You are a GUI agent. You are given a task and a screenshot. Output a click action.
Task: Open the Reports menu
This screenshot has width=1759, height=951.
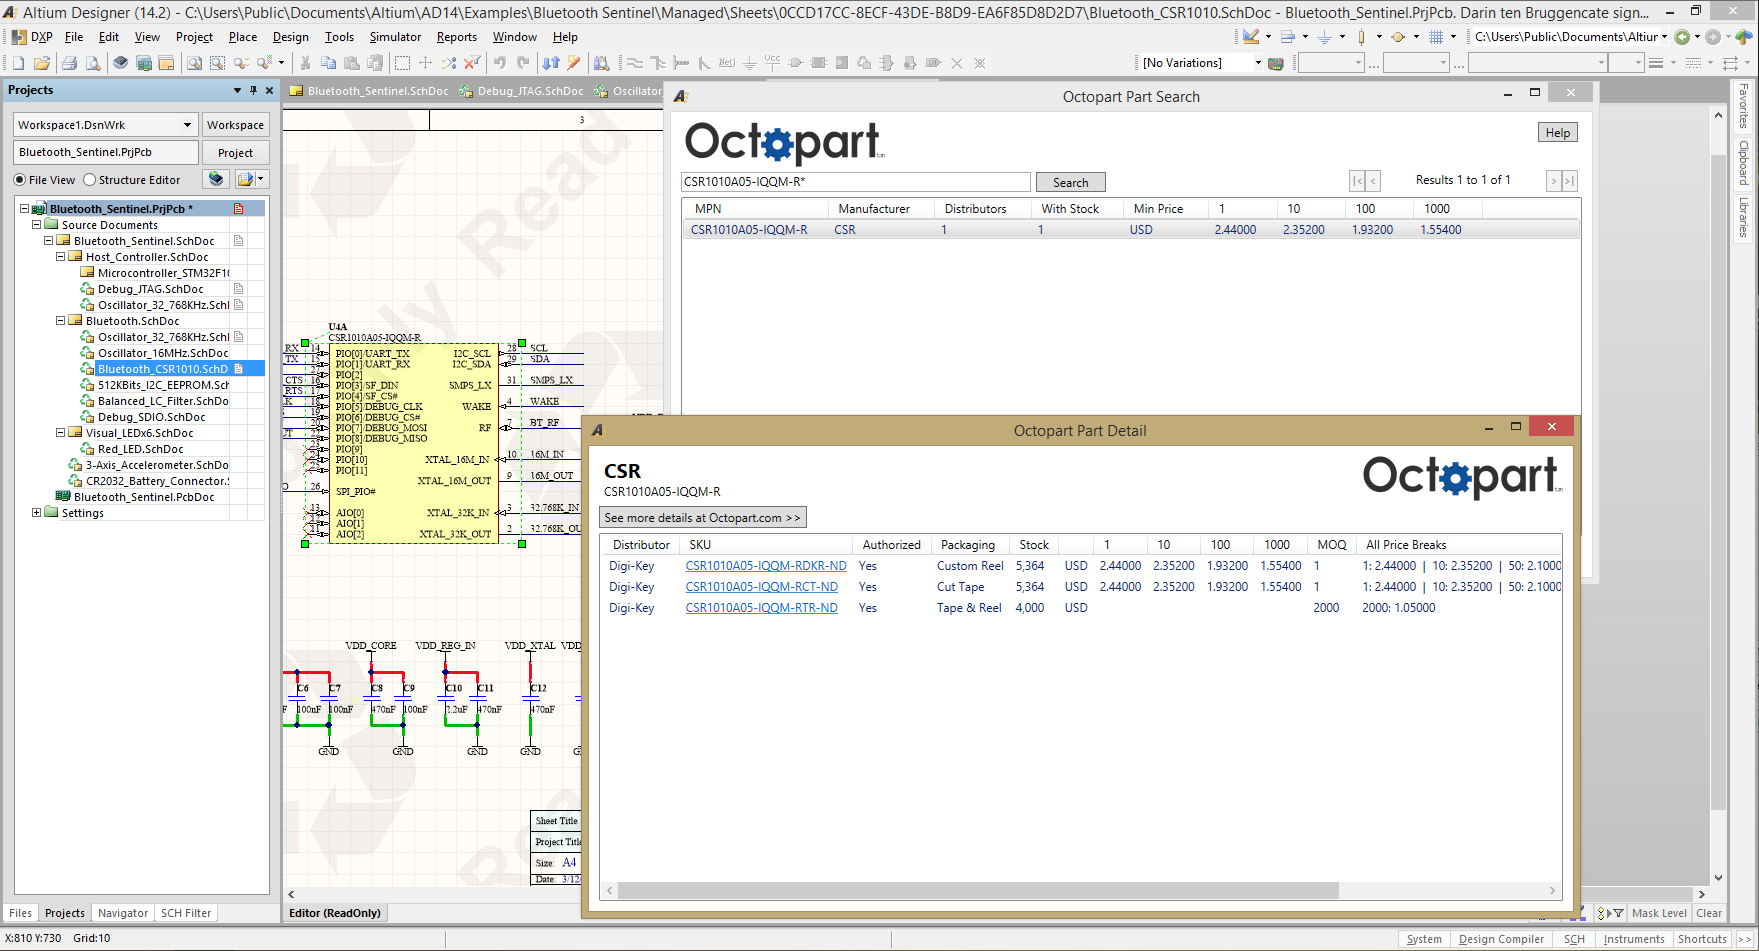456,37
